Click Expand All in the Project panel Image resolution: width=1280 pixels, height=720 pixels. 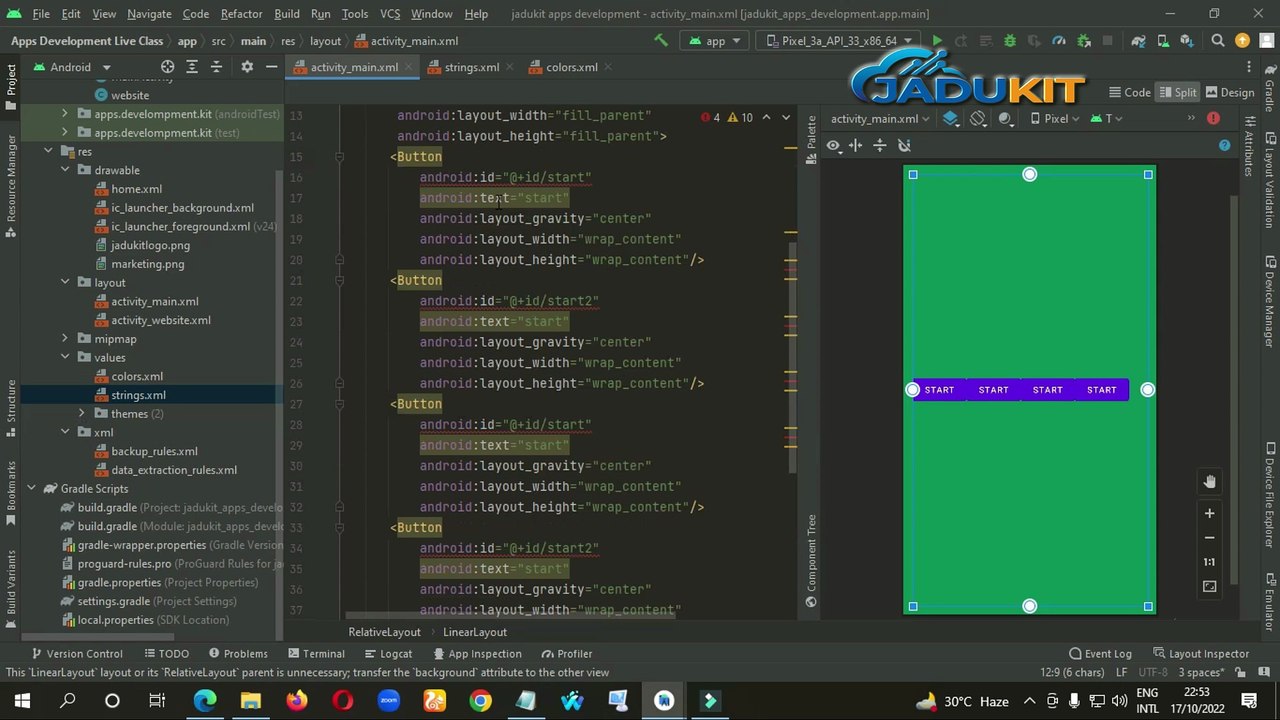(x=192, y=67)
